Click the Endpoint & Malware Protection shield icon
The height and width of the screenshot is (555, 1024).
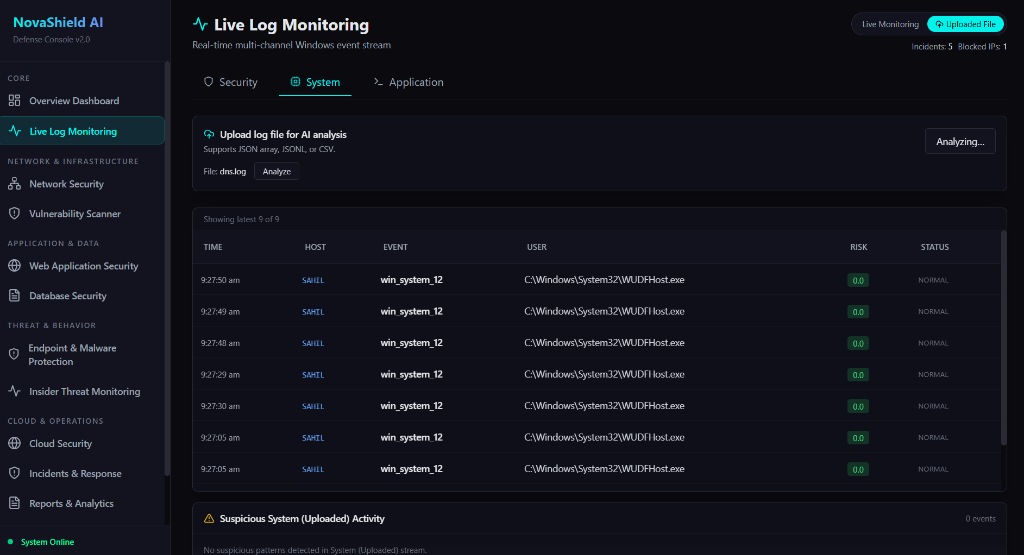click(x=14, y=355)
